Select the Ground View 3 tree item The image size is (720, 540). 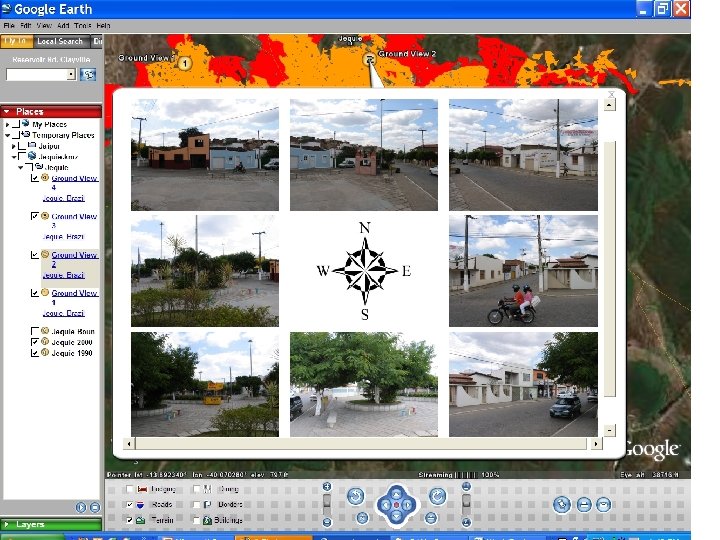[x=74, y=220]
